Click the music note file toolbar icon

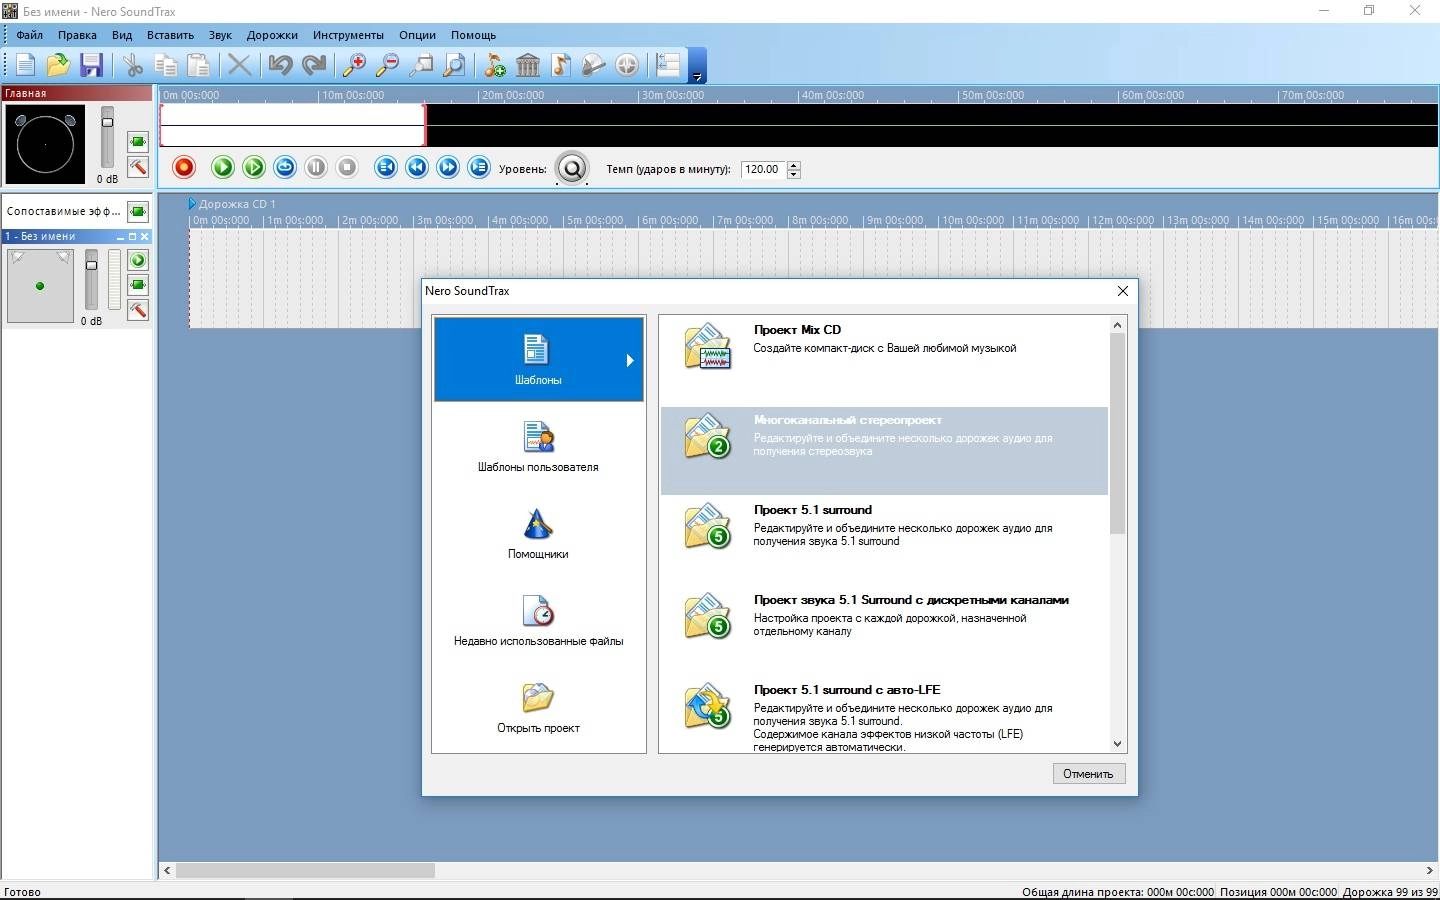click(561, 66)
